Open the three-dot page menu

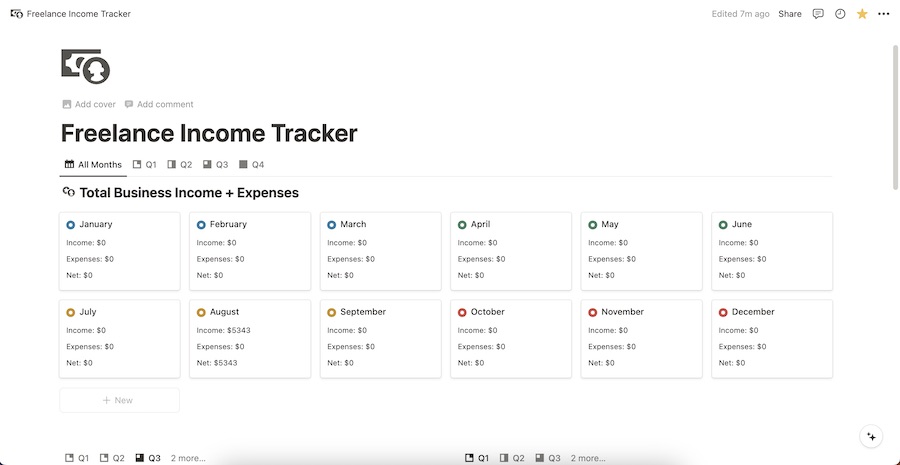tap(884, 14)
